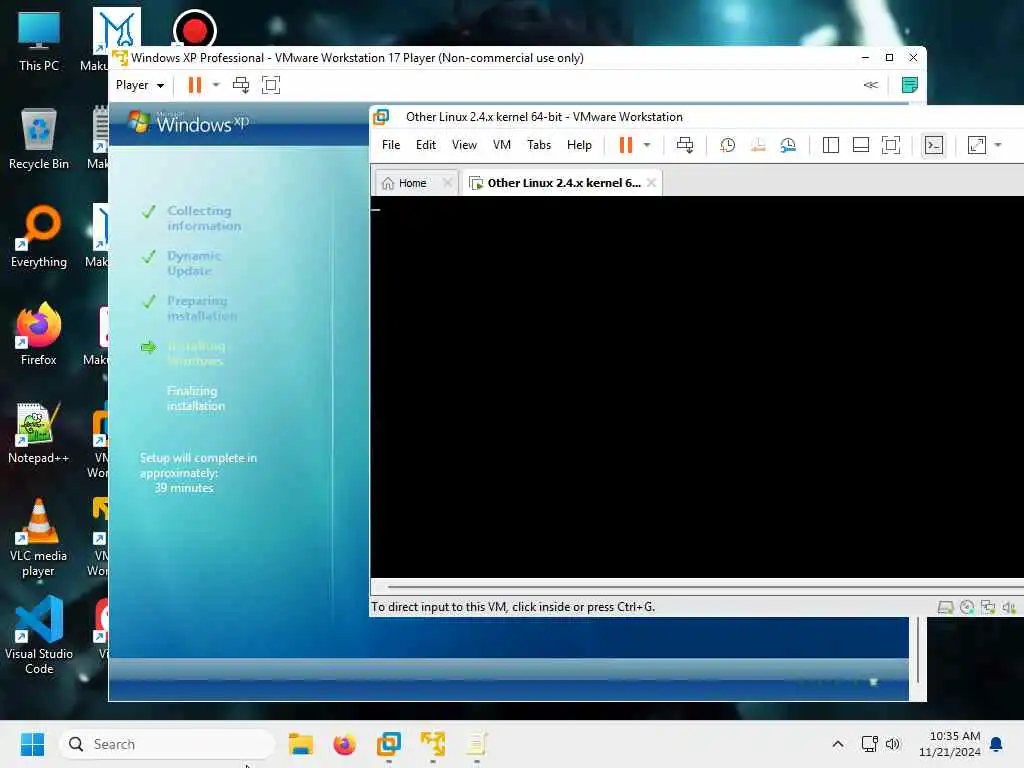The width and height of the screenshot is (1024, 768).
Task: Take a snapshot of the Linux VM
Action: [x=728, y=145]
